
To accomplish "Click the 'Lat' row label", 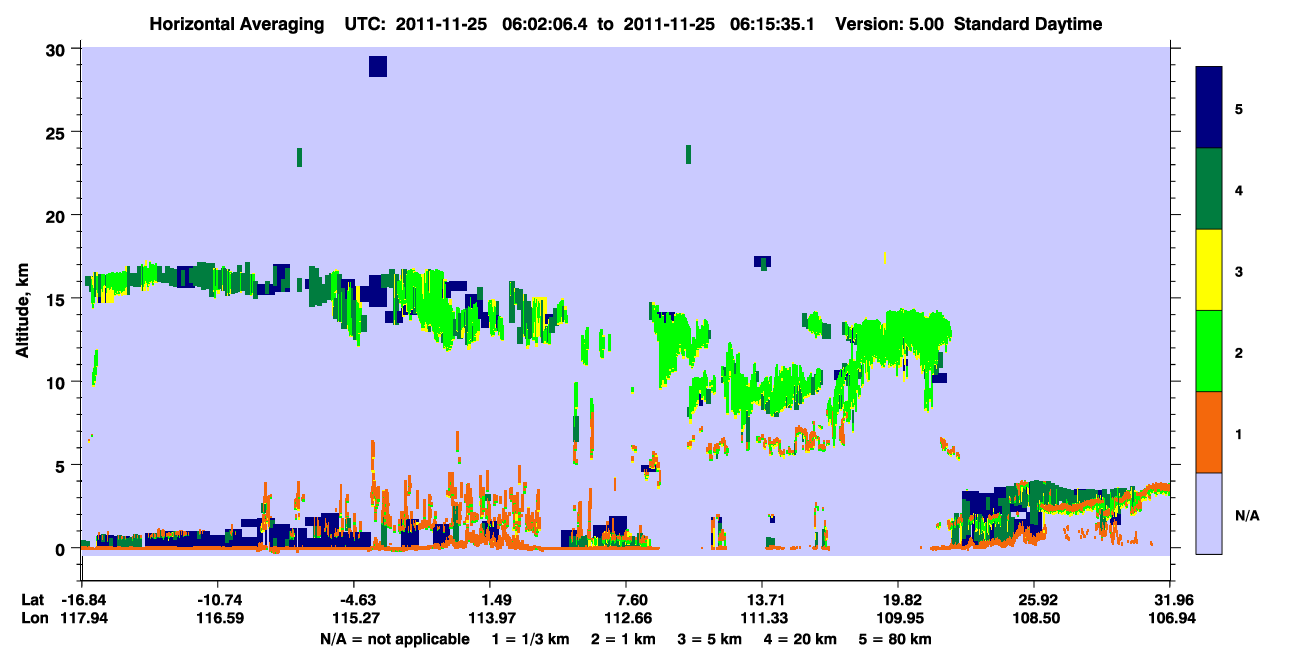I will pos(32,600).
